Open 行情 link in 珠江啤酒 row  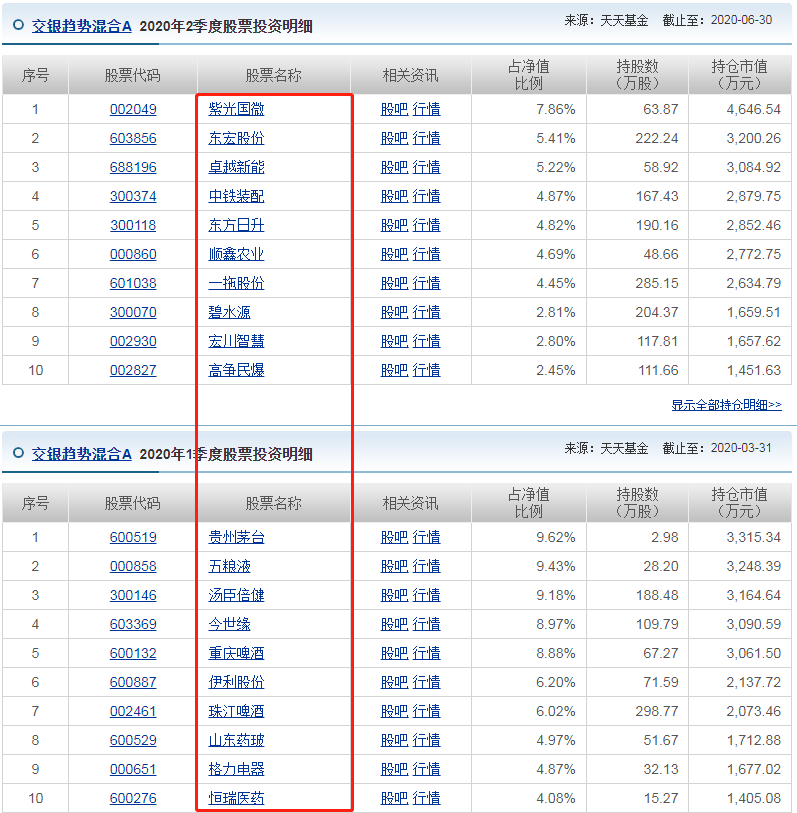pos(427,711)
